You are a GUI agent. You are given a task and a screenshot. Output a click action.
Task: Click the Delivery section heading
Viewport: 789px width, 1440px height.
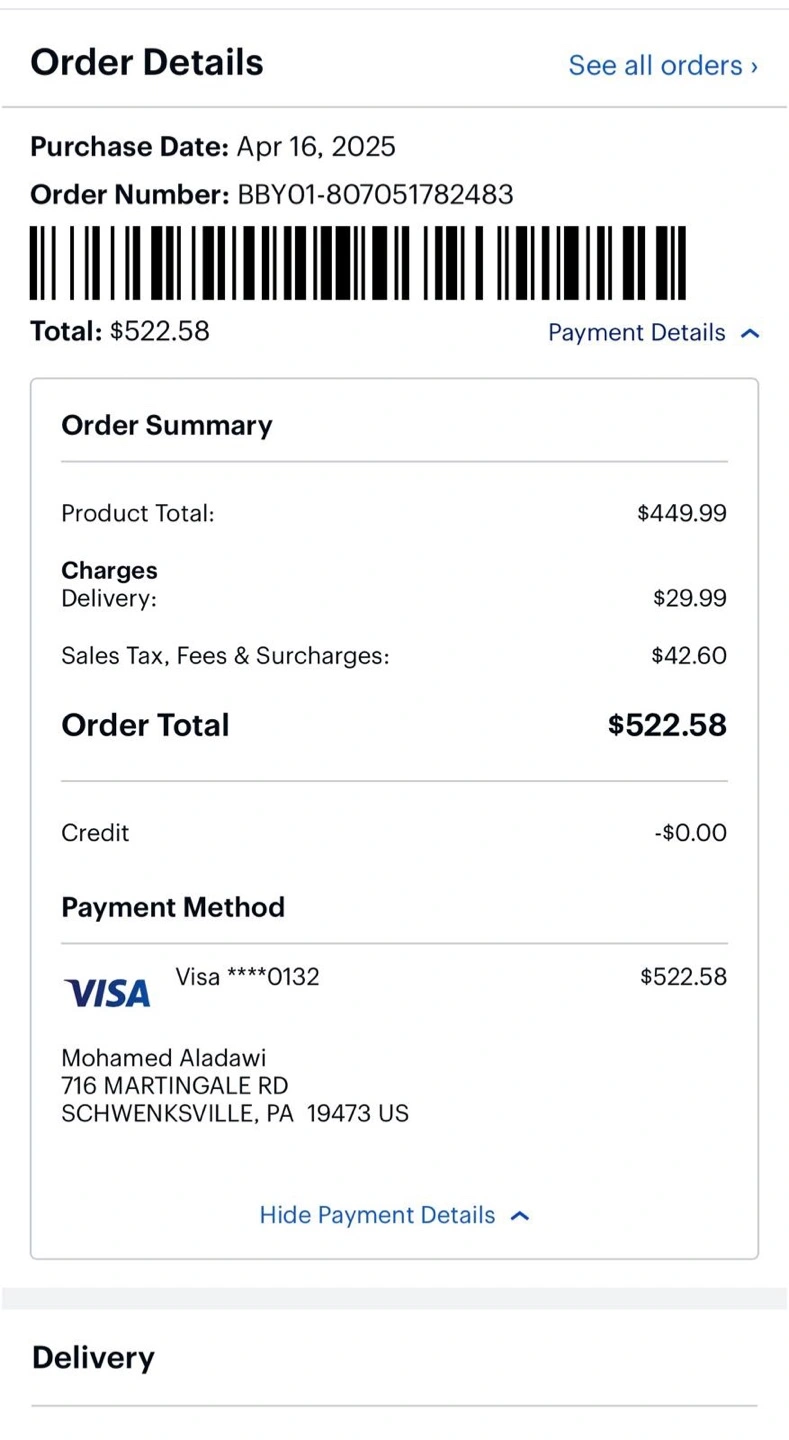[x=93, y=1357]
